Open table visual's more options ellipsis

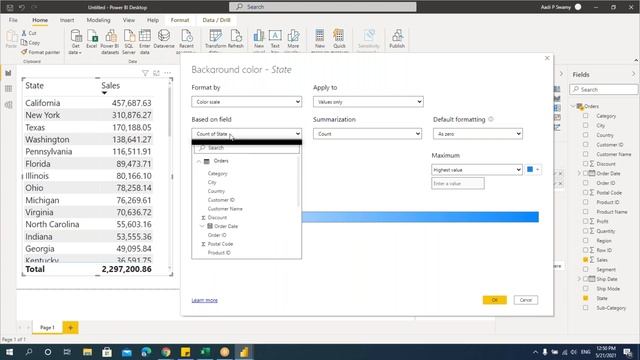click(168, 73)
